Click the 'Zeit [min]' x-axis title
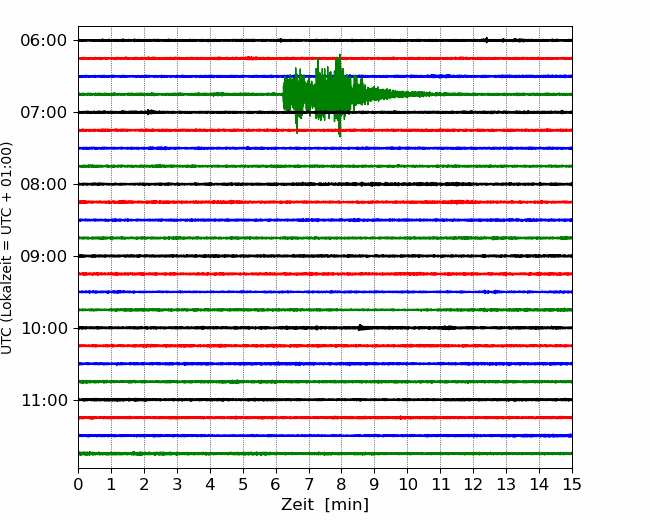The height and width of the screenshot is (520, 650). coord(325,505)
